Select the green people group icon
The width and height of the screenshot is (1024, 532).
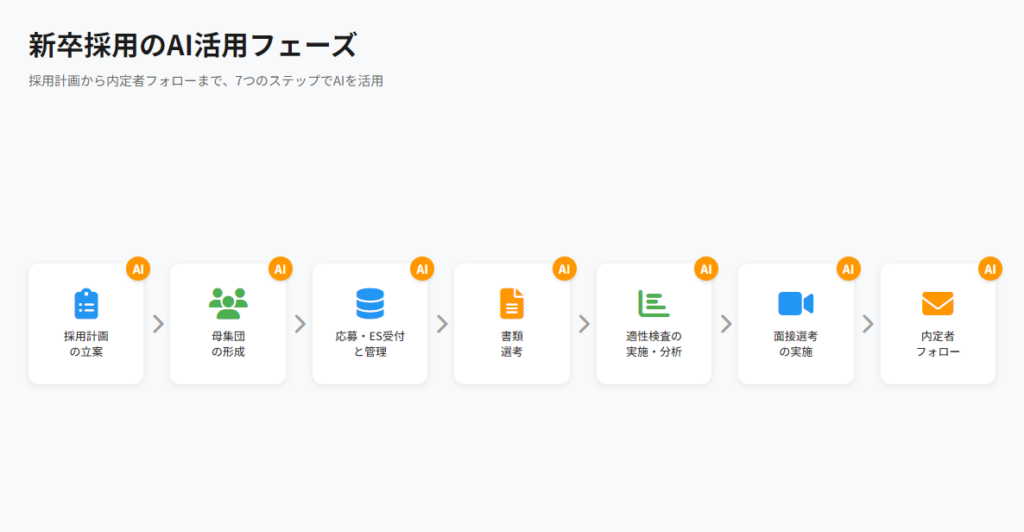click(228, 303)
